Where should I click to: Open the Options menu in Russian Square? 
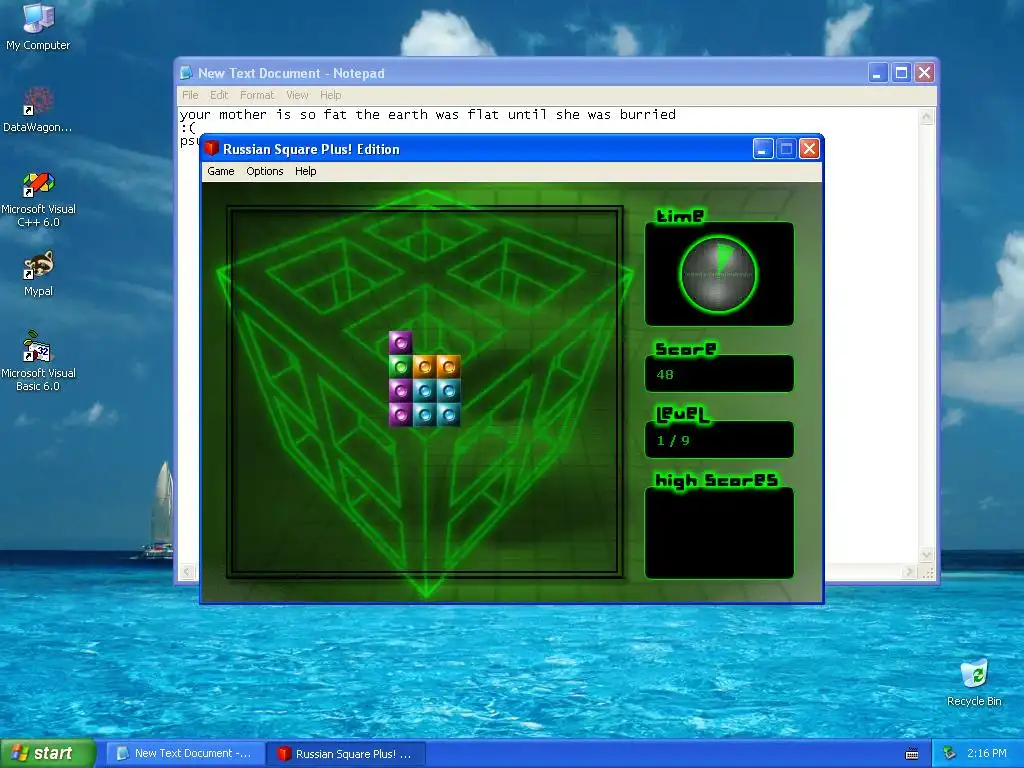264,171
